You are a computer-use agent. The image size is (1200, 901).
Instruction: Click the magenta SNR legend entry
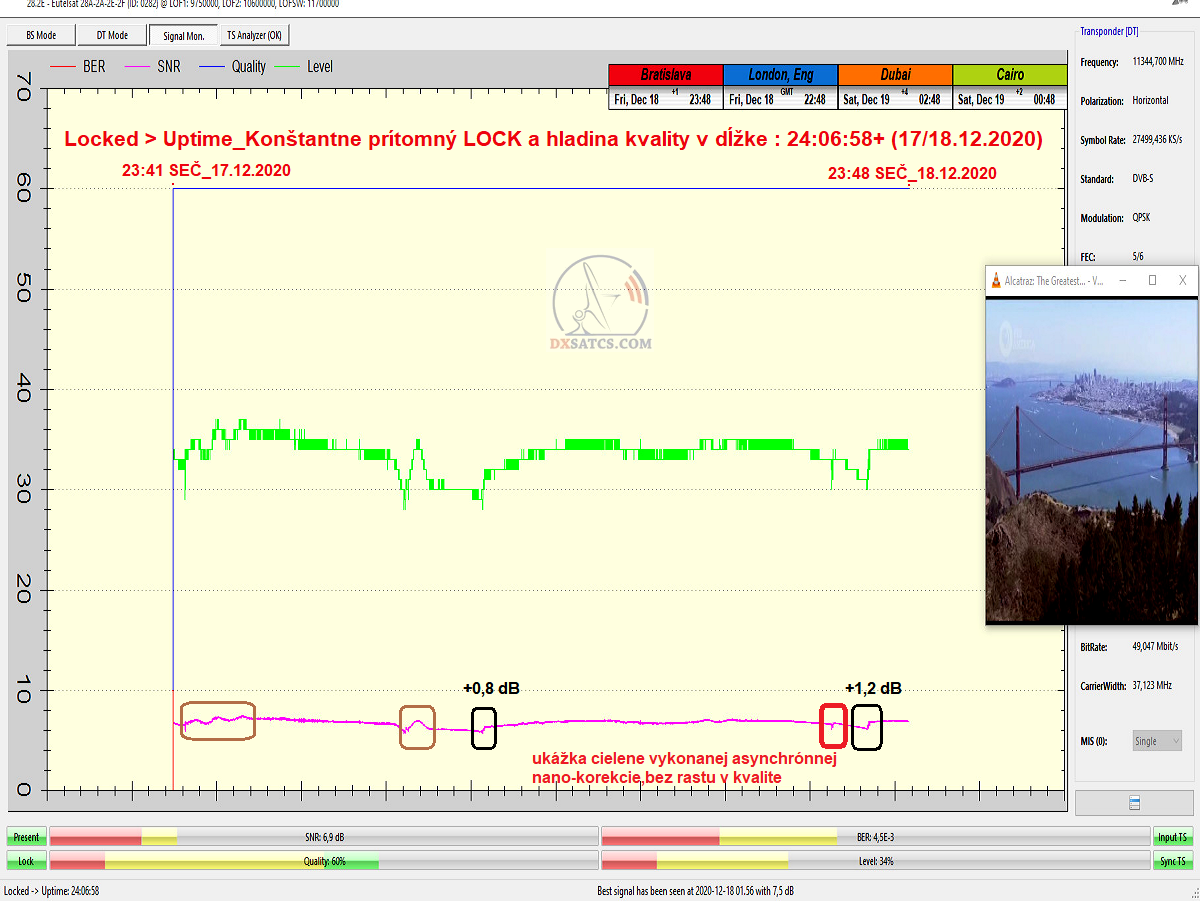tap(152, 67)
